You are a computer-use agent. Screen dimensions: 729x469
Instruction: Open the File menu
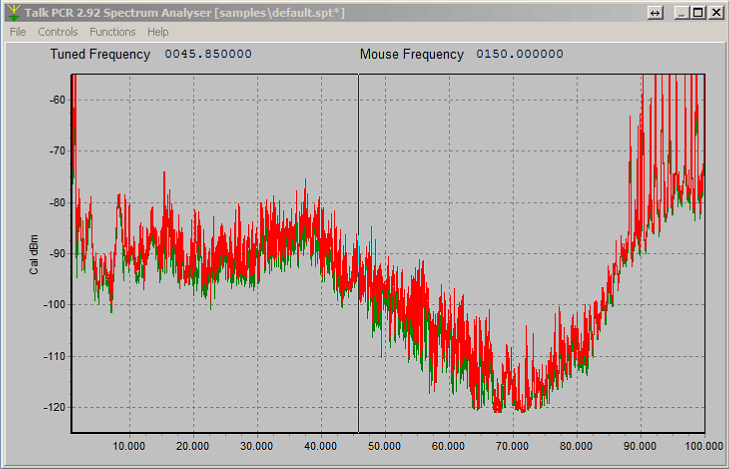tap(18, 32)
